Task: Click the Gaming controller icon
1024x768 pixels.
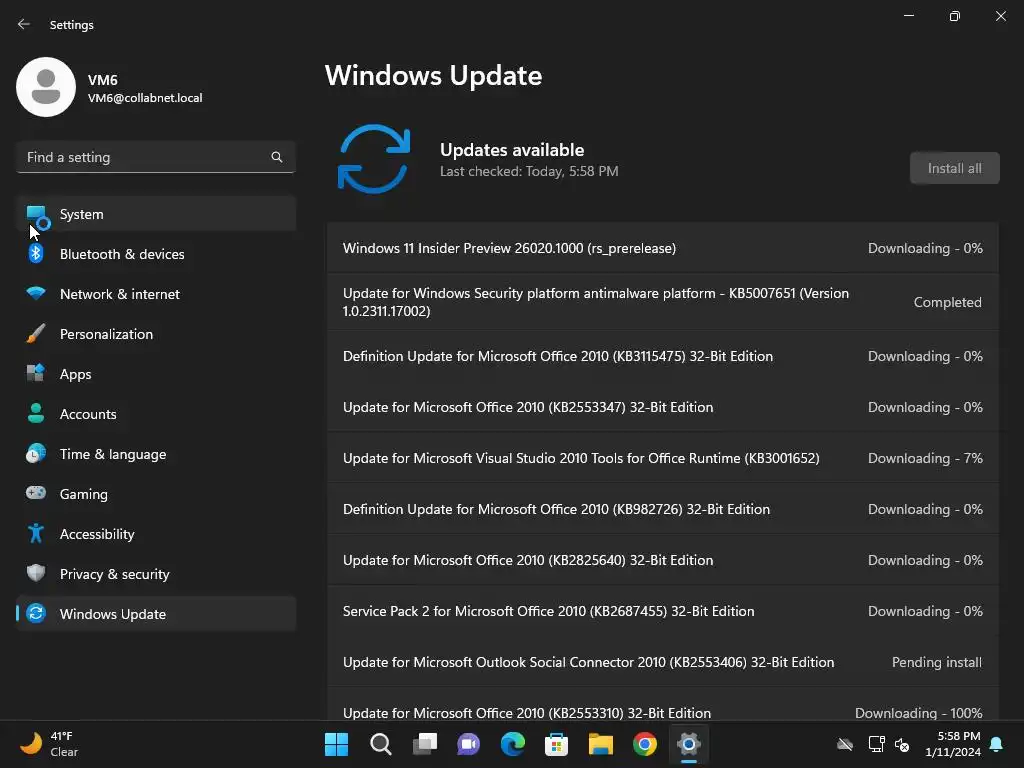Action: click(36, 492)
